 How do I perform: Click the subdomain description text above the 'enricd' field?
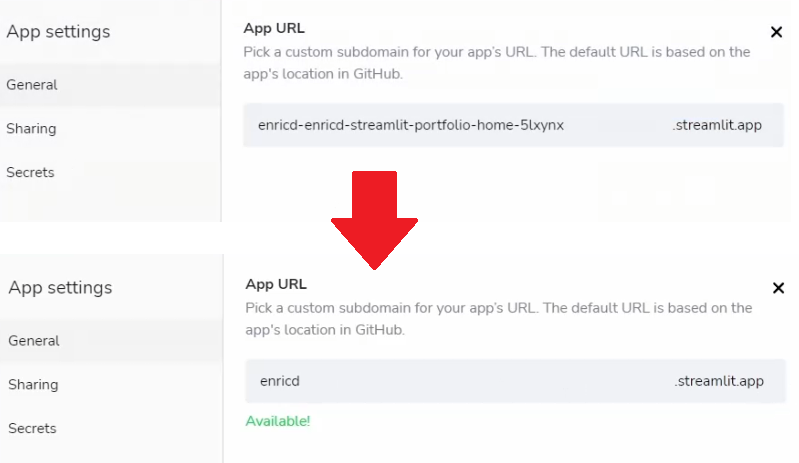coord(499,319)
